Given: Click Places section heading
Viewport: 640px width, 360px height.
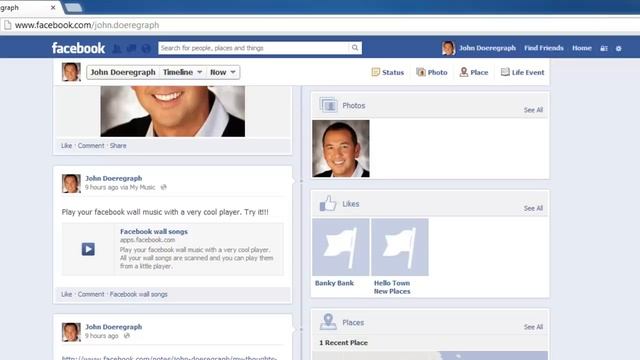Looking at the screenshot, I should pyautogui.click(x=353, y=322).
